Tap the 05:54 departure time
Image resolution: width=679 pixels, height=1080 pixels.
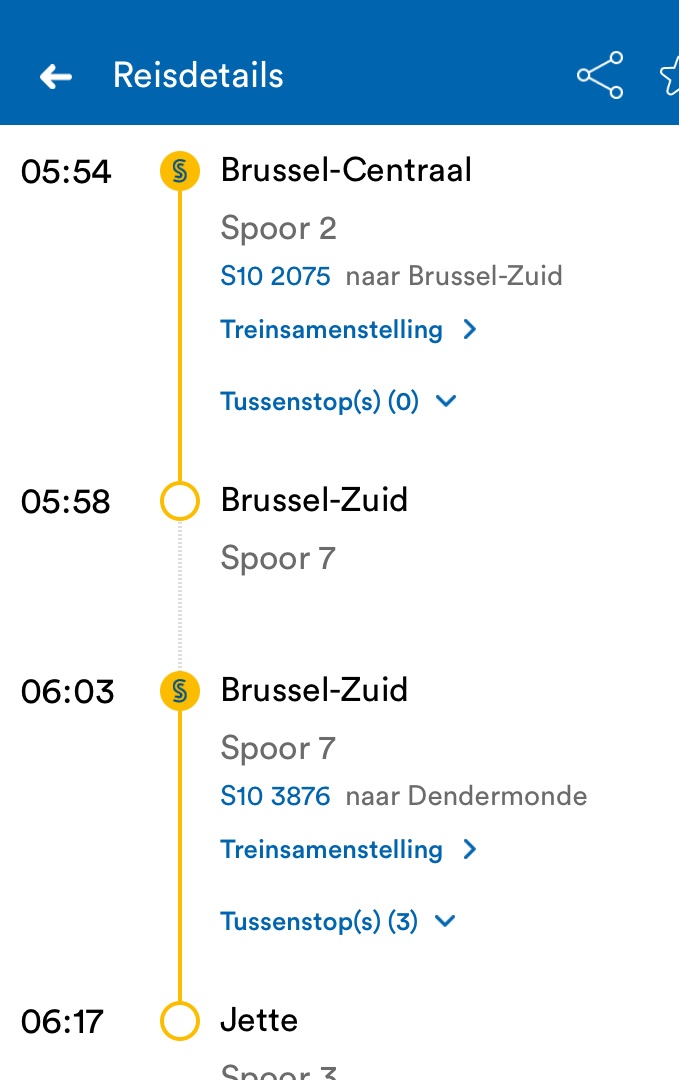(66, 172)
